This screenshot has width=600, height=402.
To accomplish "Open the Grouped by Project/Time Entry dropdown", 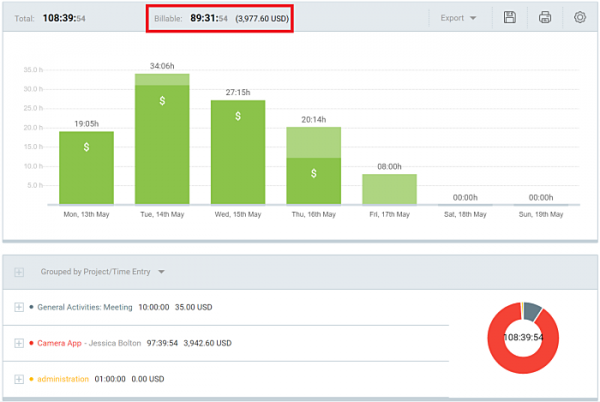I will point(102,271).
